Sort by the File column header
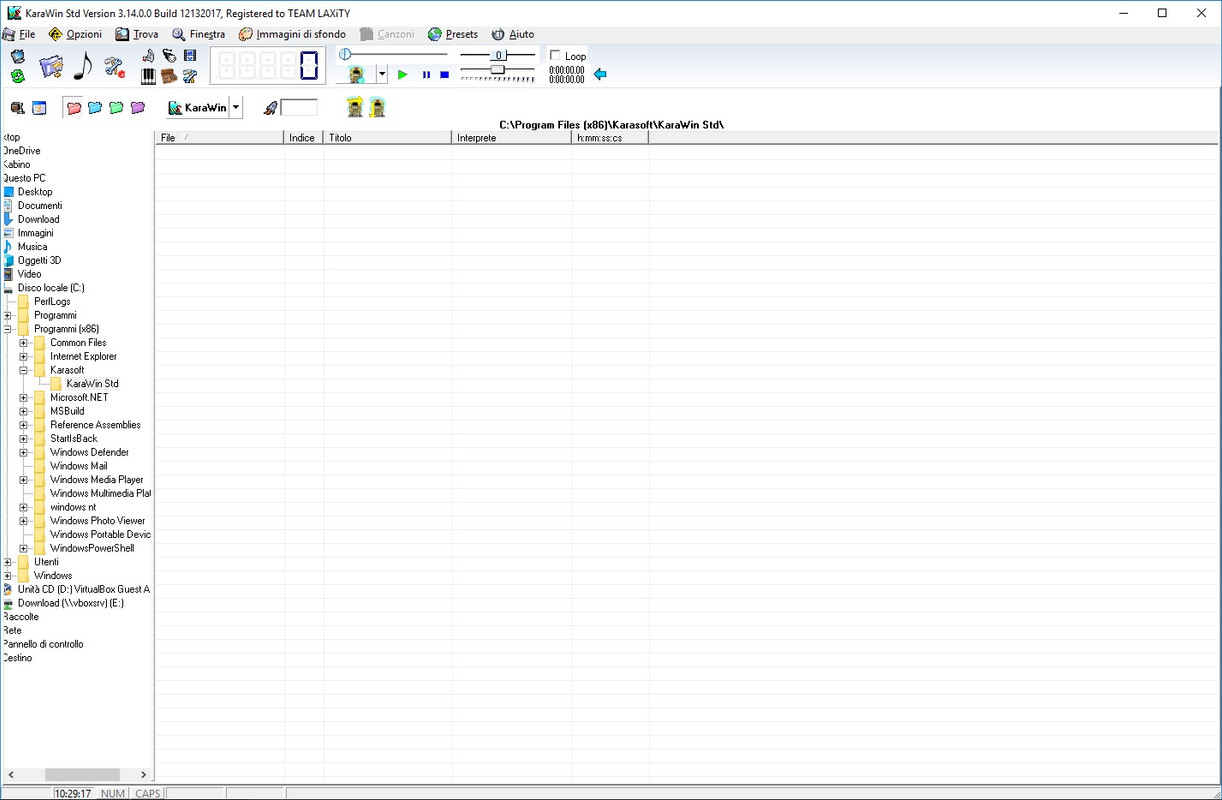 click(x=220, y=138)
